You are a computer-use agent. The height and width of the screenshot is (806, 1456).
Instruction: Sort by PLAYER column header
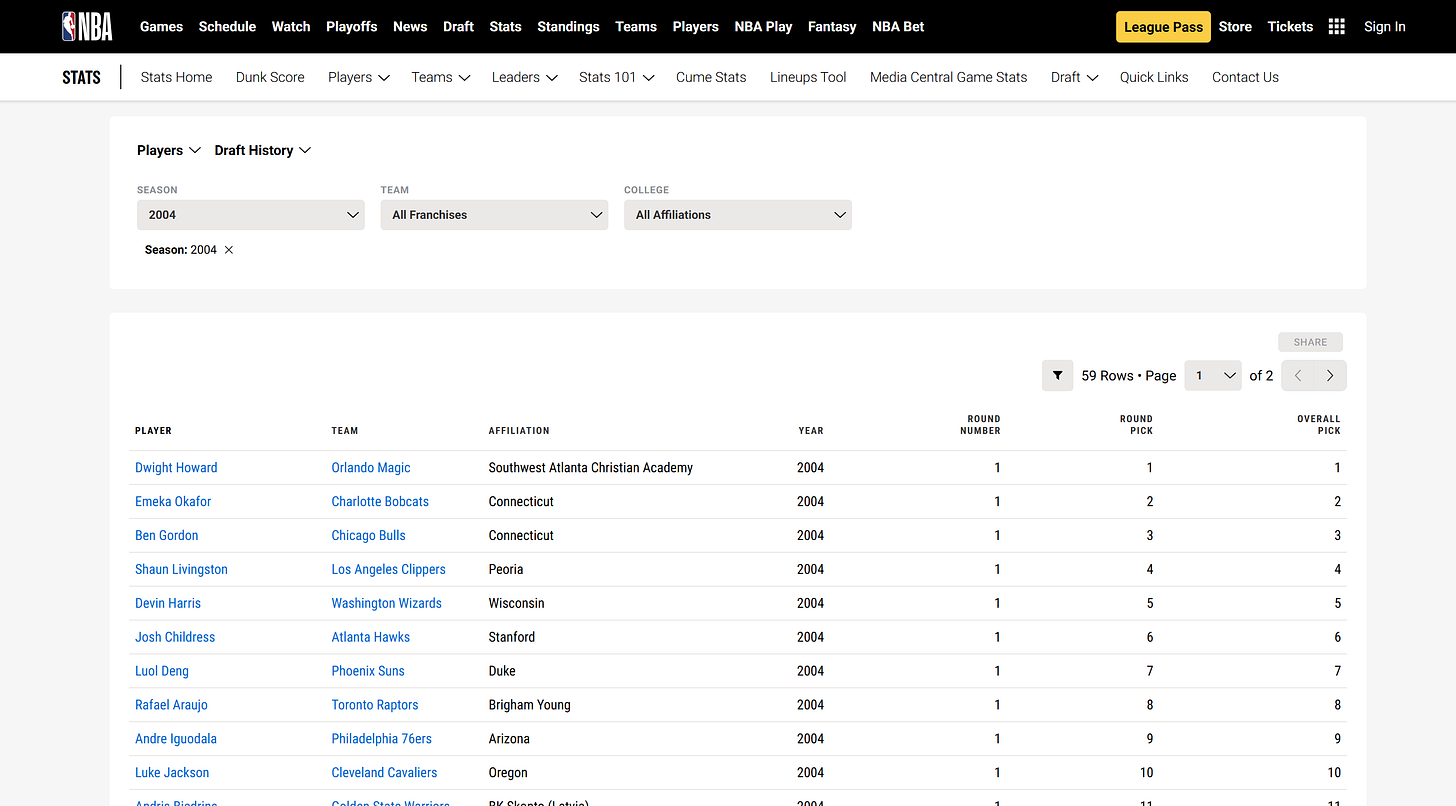click(x=153, y=431)
